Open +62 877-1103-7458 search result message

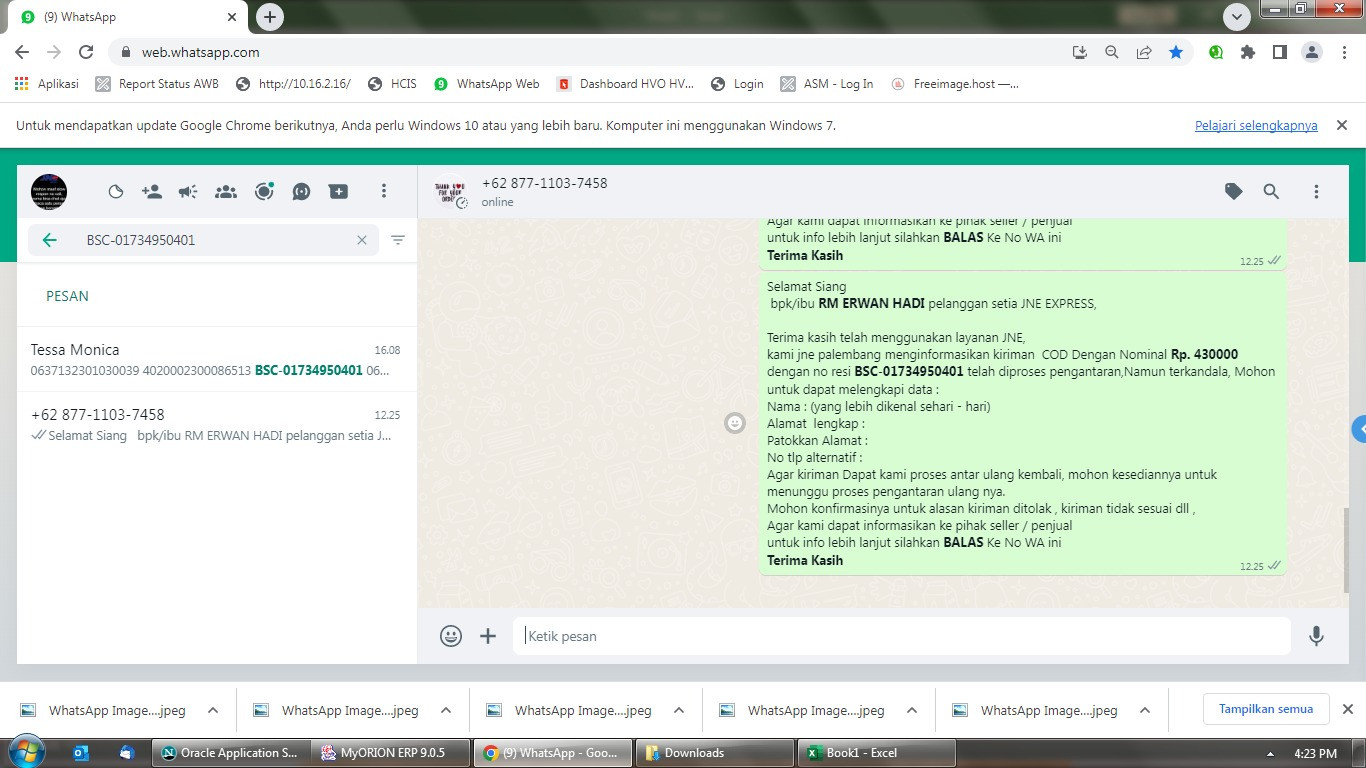[x=217, y=424]
